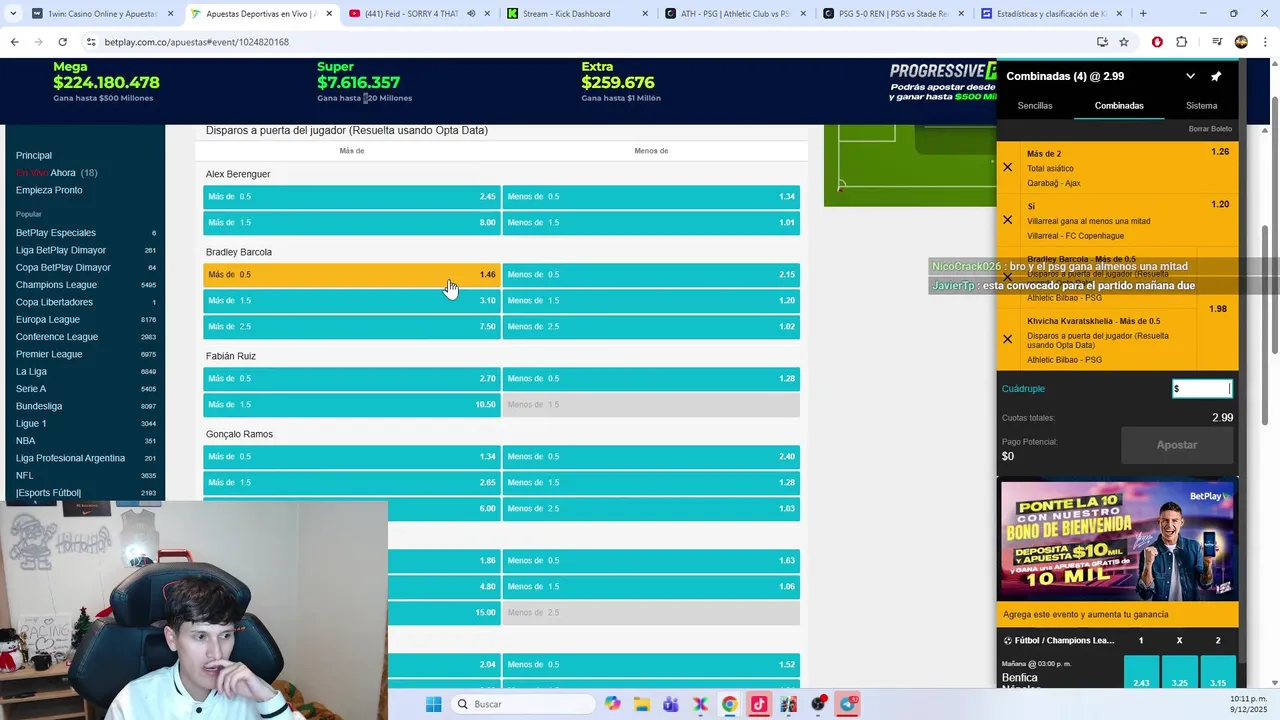Select Bradley Barcola Más de 1.5 at 3.10
The image size is (1280, 720).
pos(351,301)
